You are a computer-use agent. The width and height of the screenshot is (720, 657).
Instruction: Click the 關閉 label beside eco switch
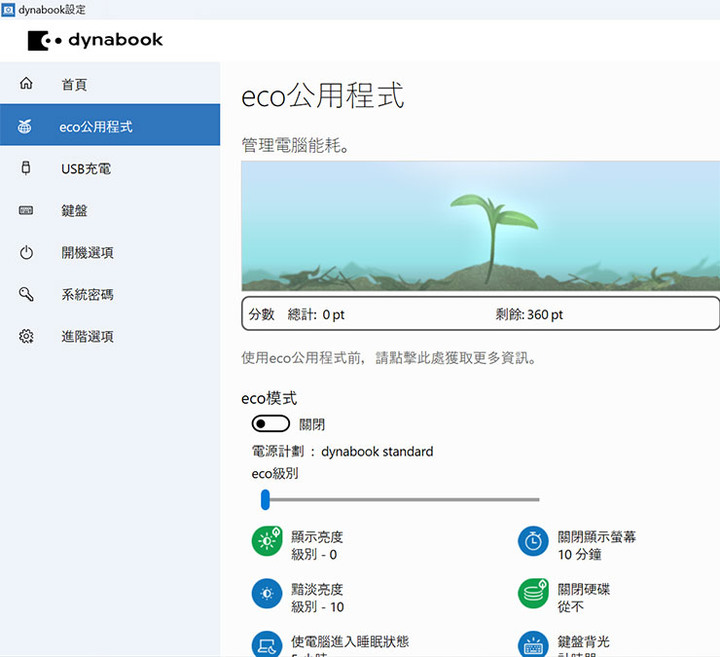tap(312, 424)
